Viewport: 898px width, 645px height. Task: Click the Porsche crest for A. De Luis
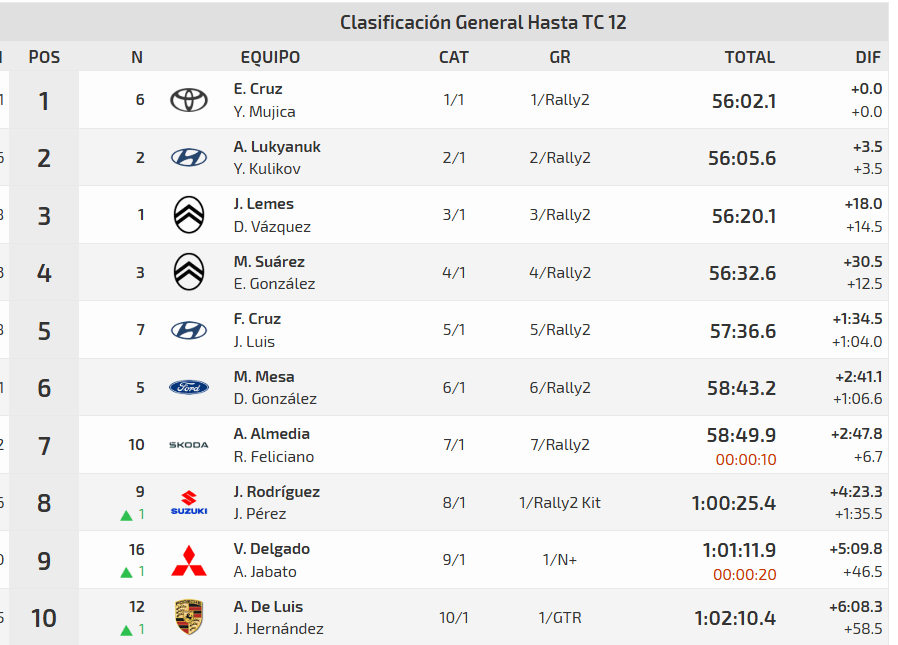pyautogui.click(x=189, y=617)
